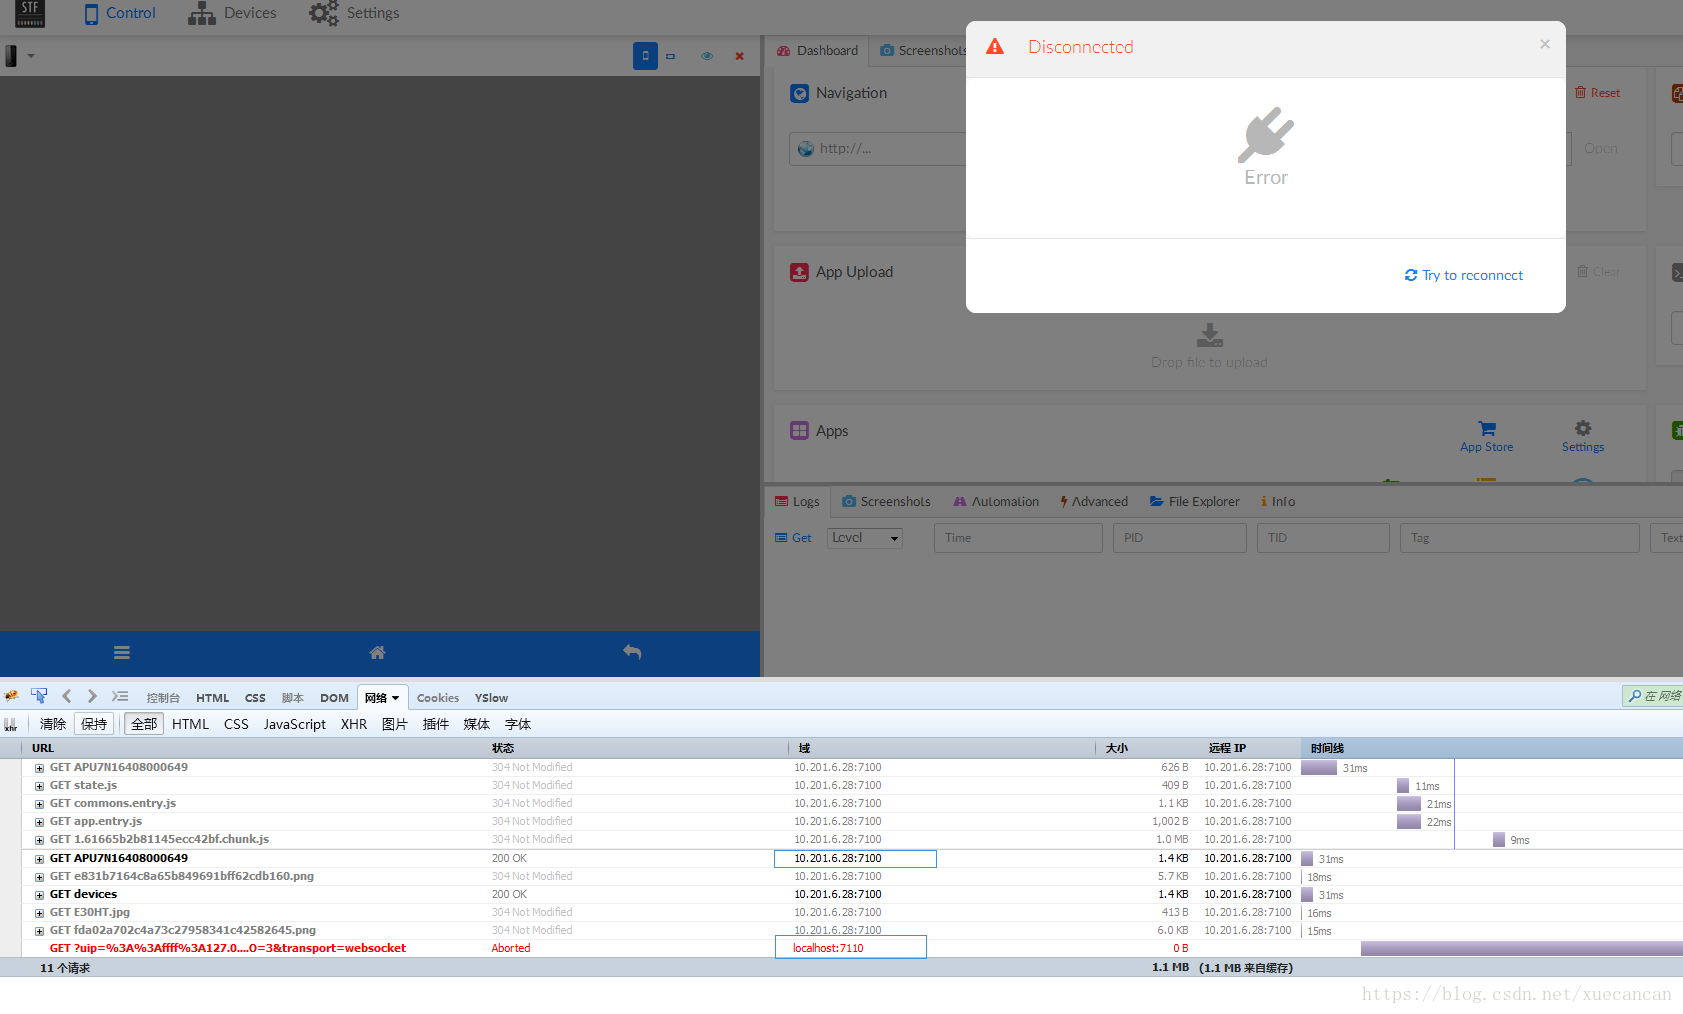
Task: Click the Firebug inspect element icon
Action: pyautogui.click(x=39, y=696)
